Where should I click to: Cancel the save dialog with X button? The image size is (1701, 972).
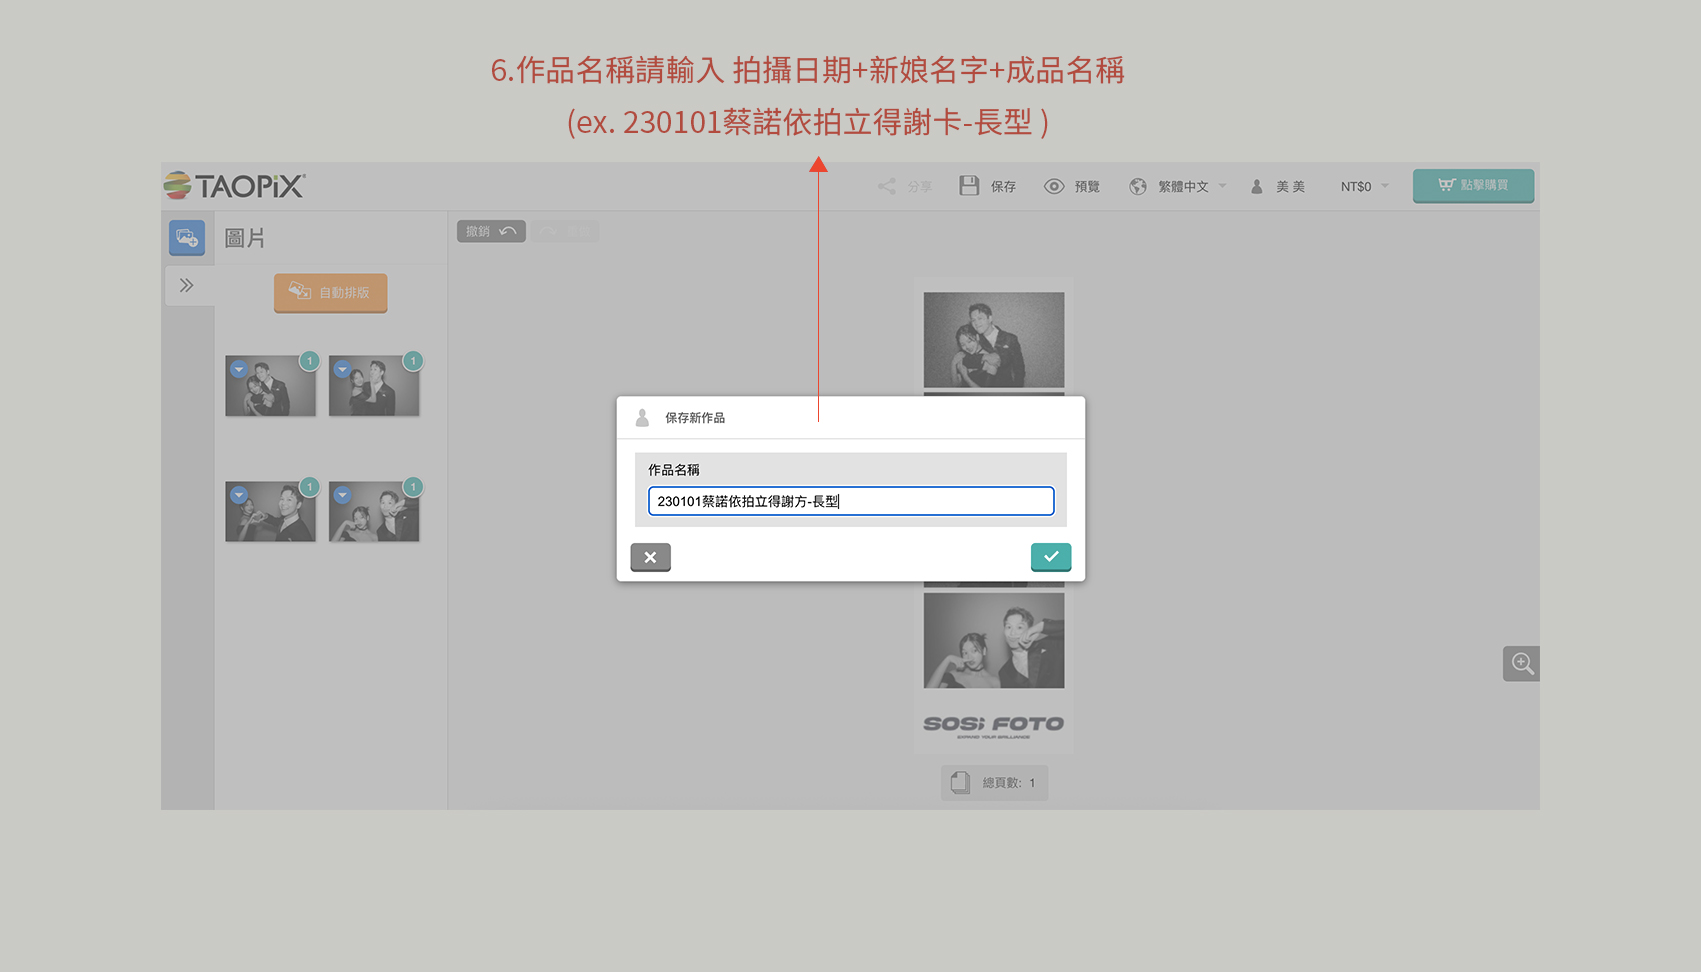(x=650, y=557)
